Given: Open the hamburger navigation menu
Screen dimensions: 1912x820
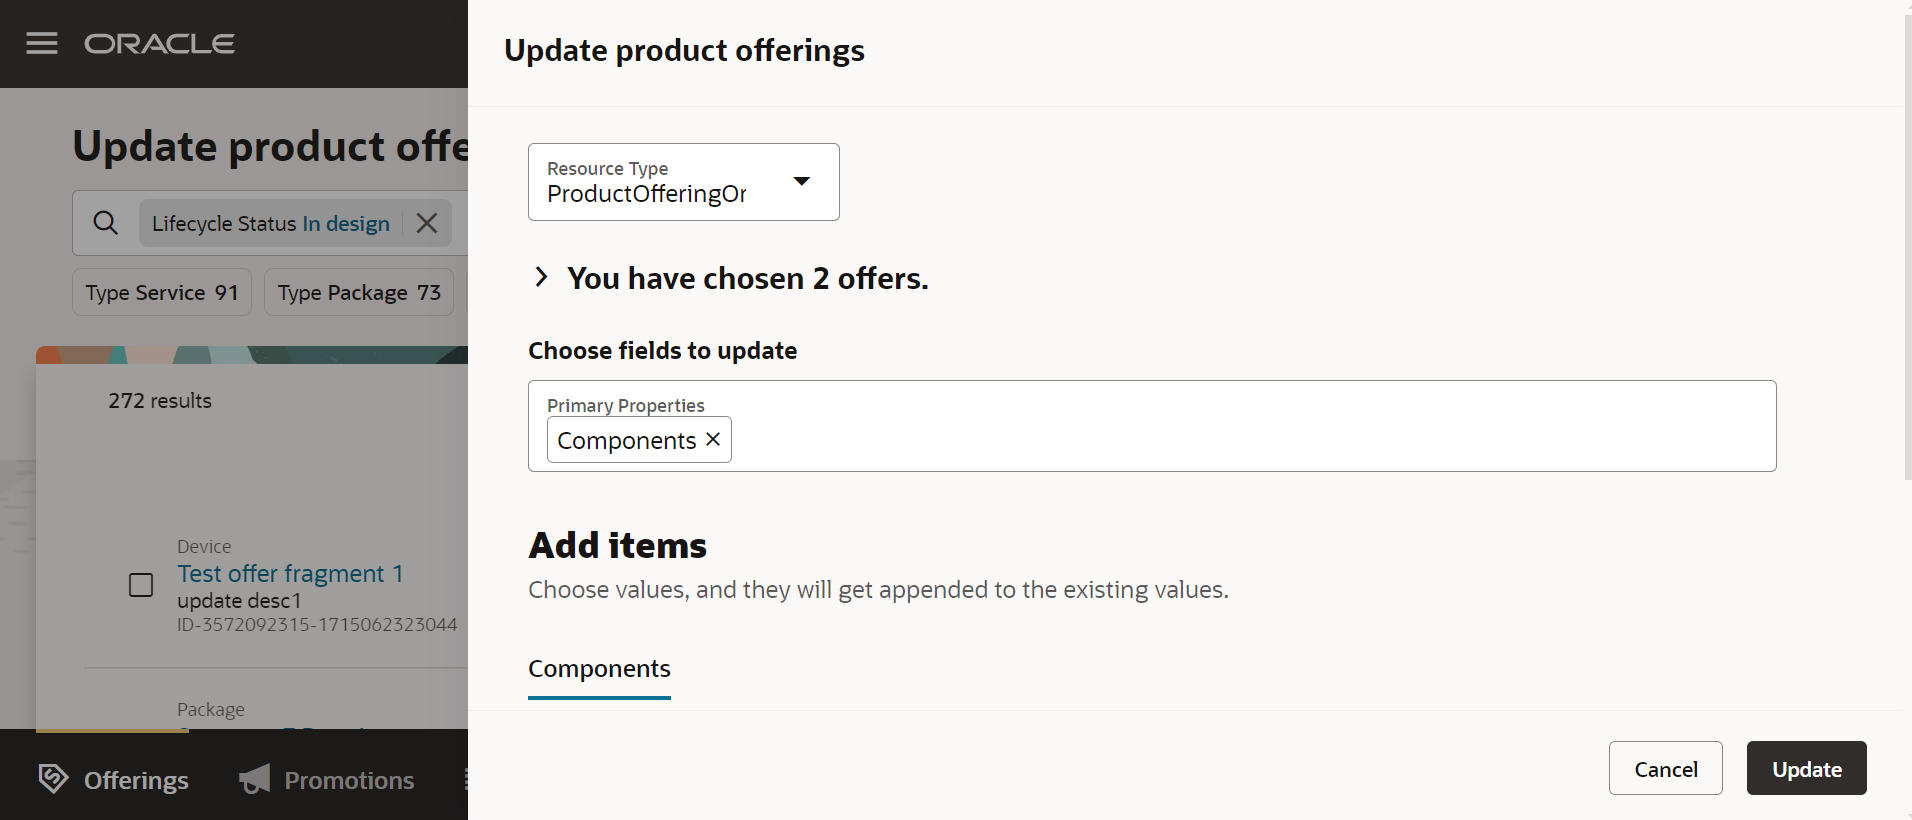Looking at the screenshot, I should (41, 43).
